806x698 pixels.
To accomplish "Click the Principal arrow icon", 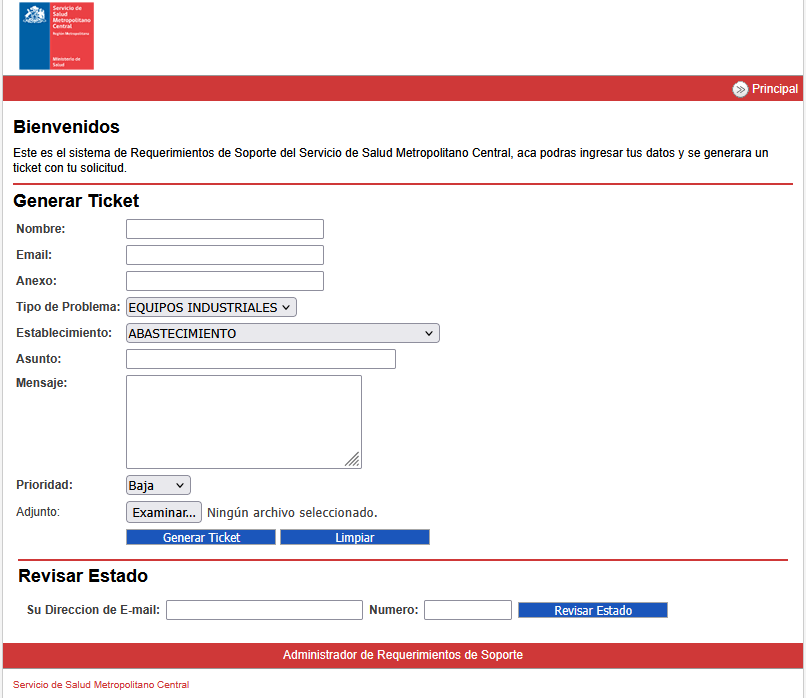I will pos(740,89).
